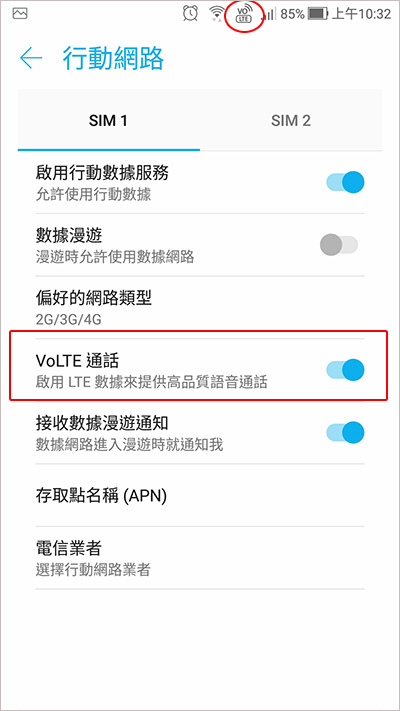The image size is (400, 711).
Task: Tap the Wi-Fi signal status icon
Action: [218, 14]
